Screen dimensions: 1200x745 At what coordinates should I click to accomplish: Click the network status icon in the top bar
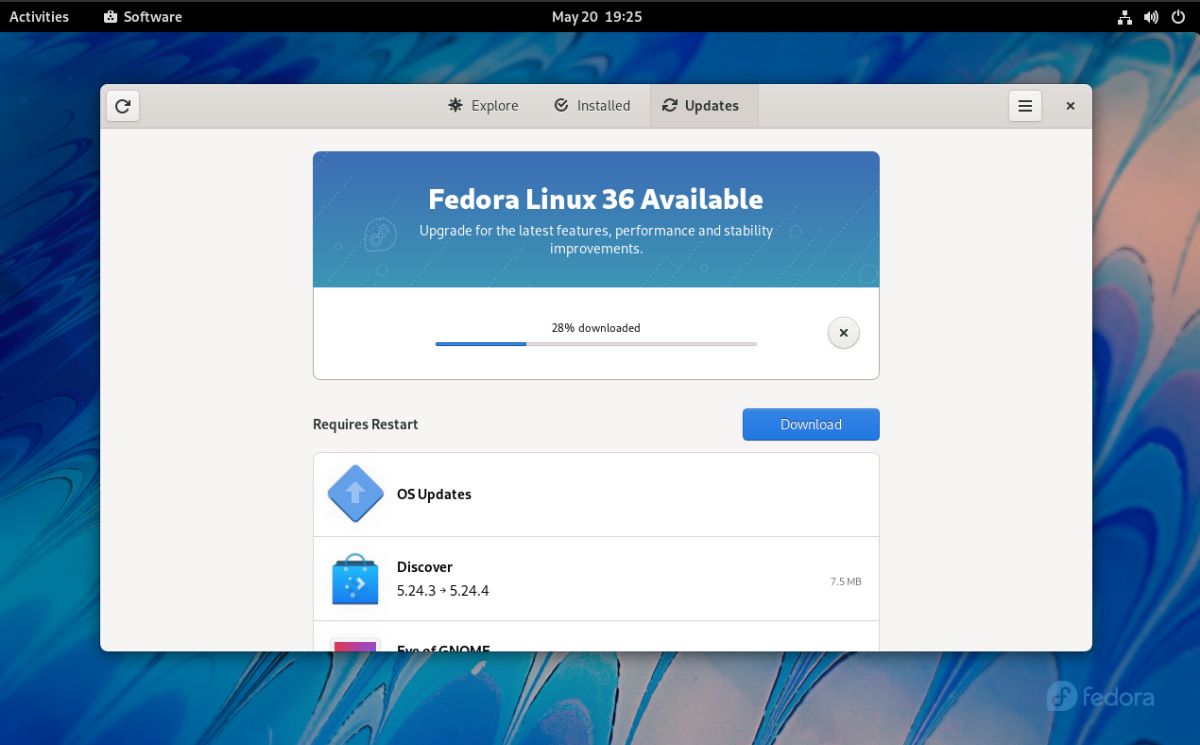point(1124,16)
